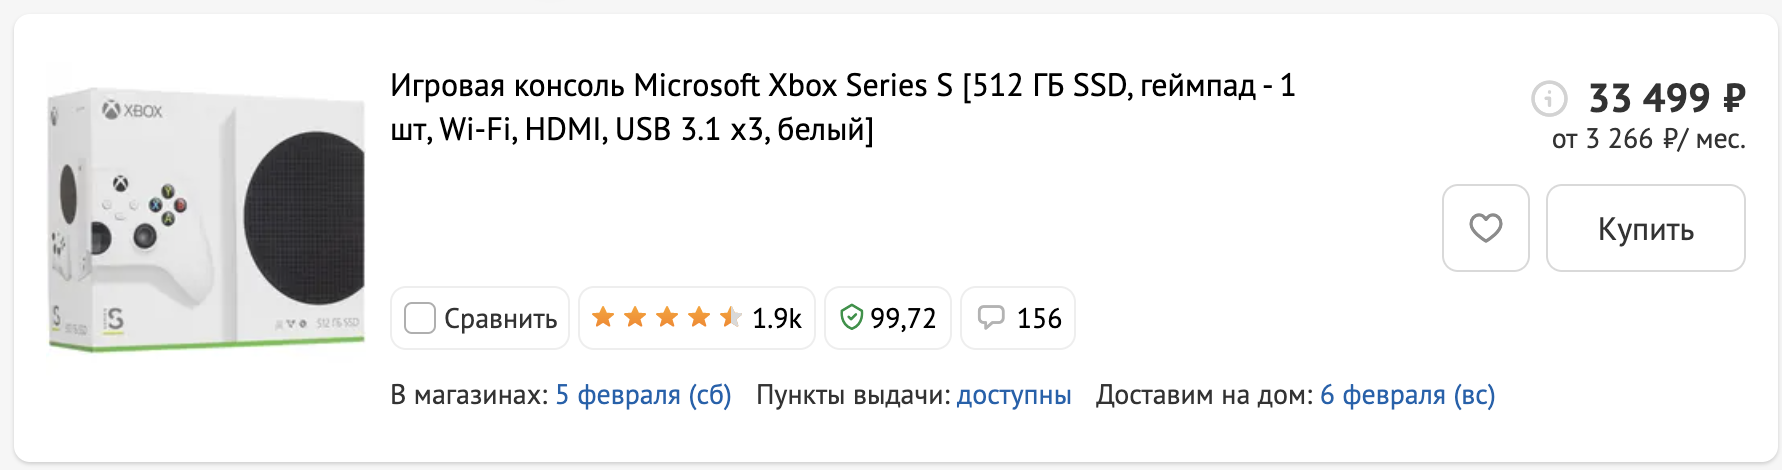Click the доступны pickup points link
Image resolution: width=1782 pixels, height=470 pixels.
point(1013,395)
